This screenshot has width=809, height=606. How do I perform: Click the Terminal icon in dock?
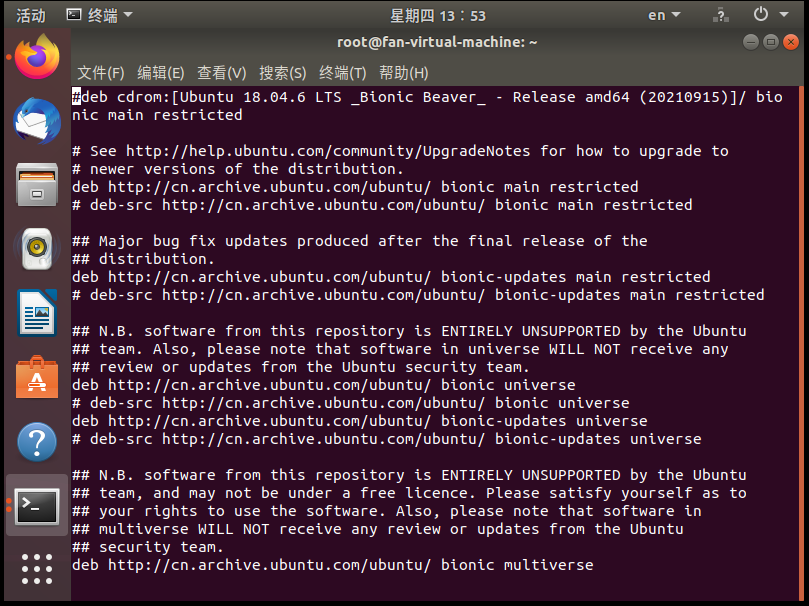(x=37, y=506)
